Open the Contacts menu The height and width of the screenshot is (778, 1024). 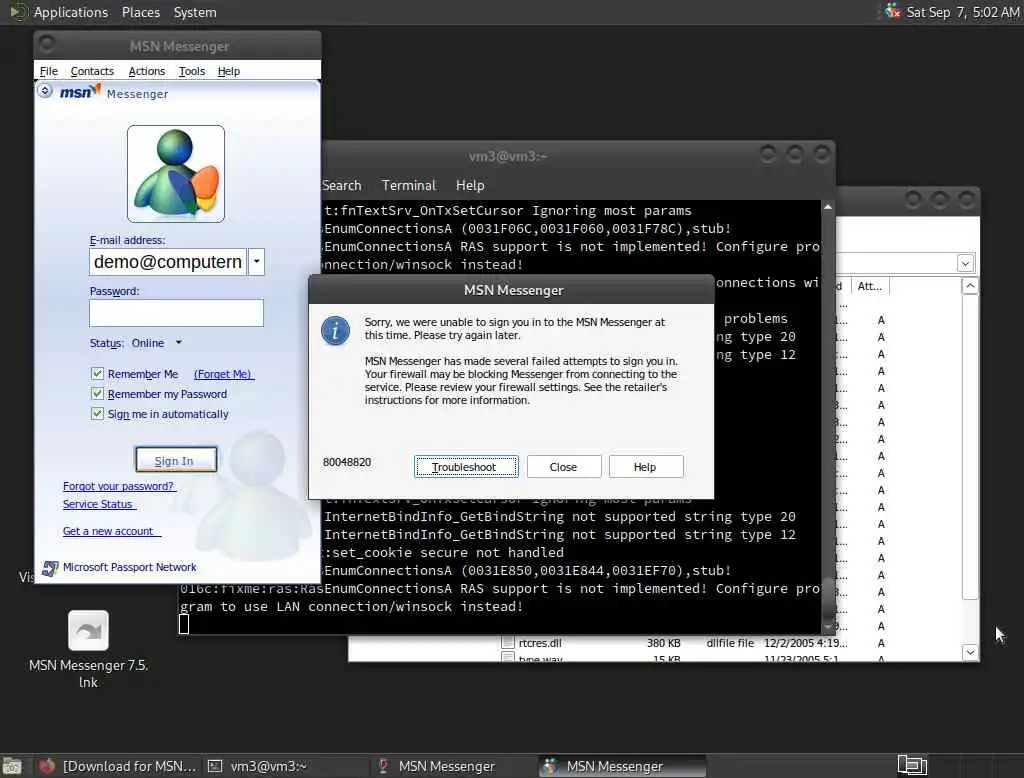[92, 71]
